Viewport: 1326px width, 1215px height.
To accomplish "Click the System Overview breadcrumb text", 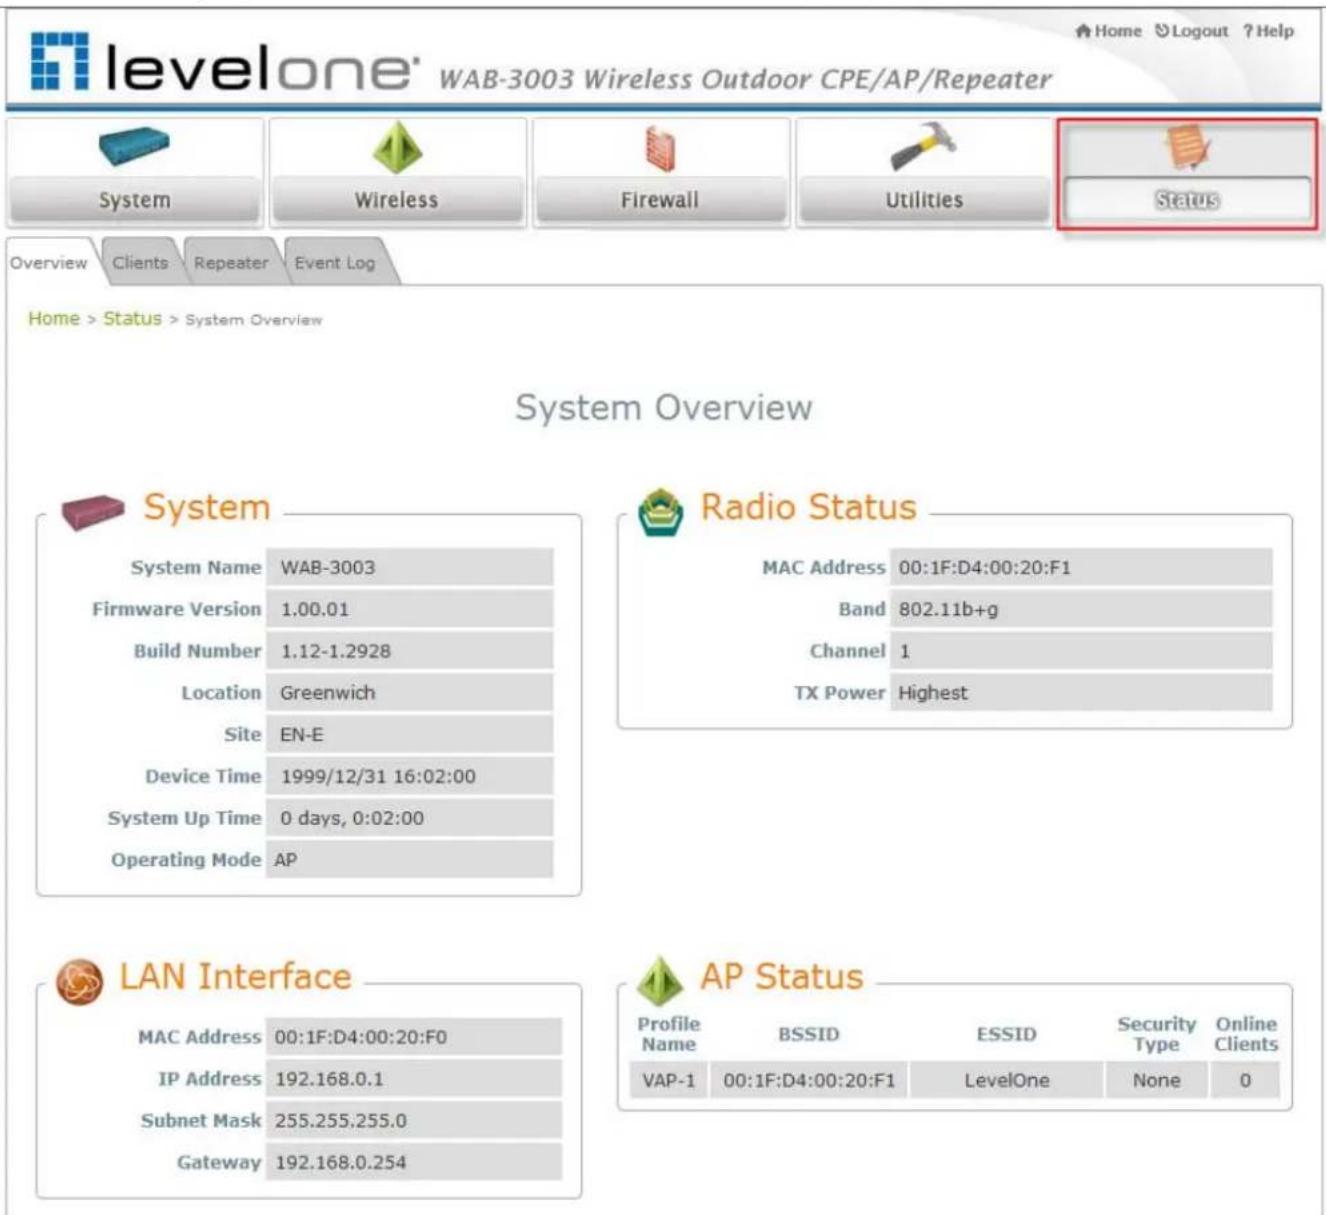I will pos(254,320).
